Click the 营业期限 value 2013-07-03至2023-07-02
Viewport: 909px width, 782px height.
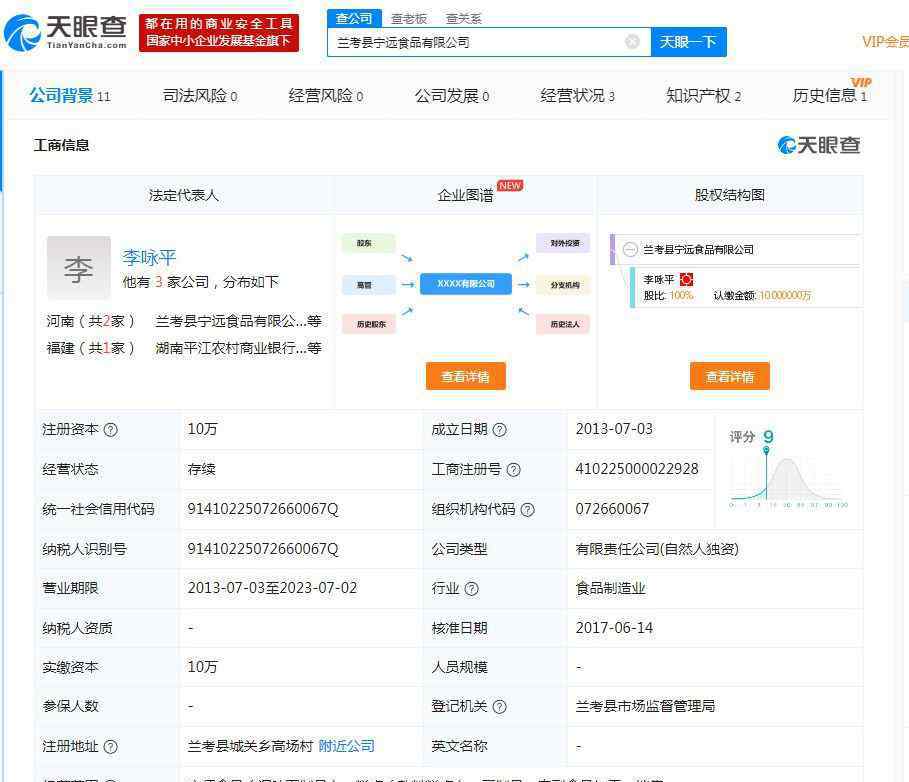[272, 588]
